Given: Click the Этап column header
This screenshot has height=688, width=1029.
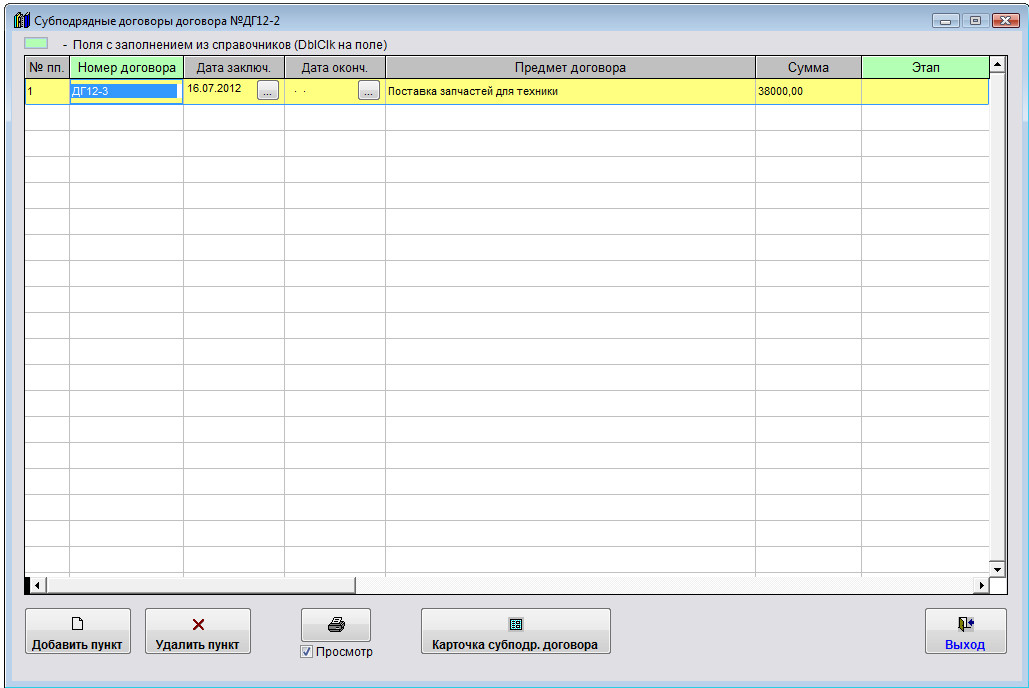Looking at the screenshot, I should (925, 68).
